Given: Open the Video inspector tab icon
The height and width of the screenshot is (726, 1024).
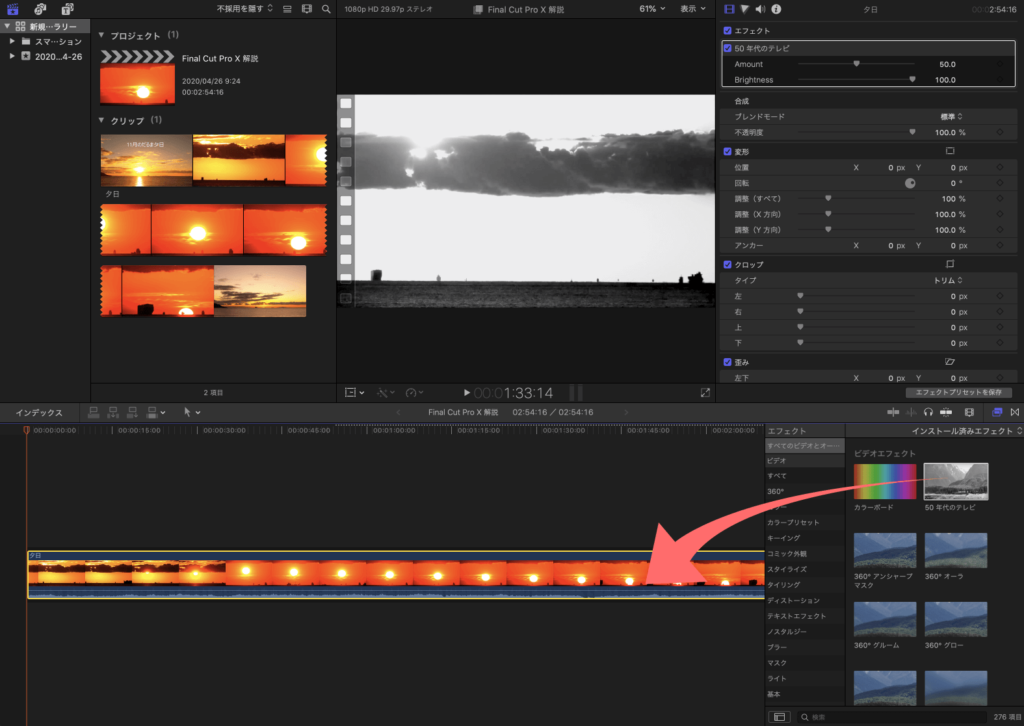Looking at the screenshot, I should tap(729, 9).
